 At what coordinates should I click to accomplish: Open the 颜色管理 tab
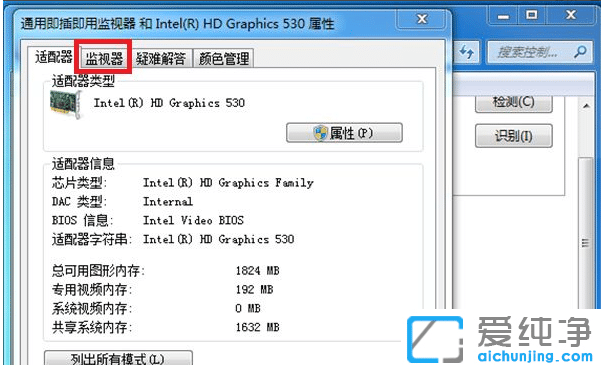click(x=223, y=59)
